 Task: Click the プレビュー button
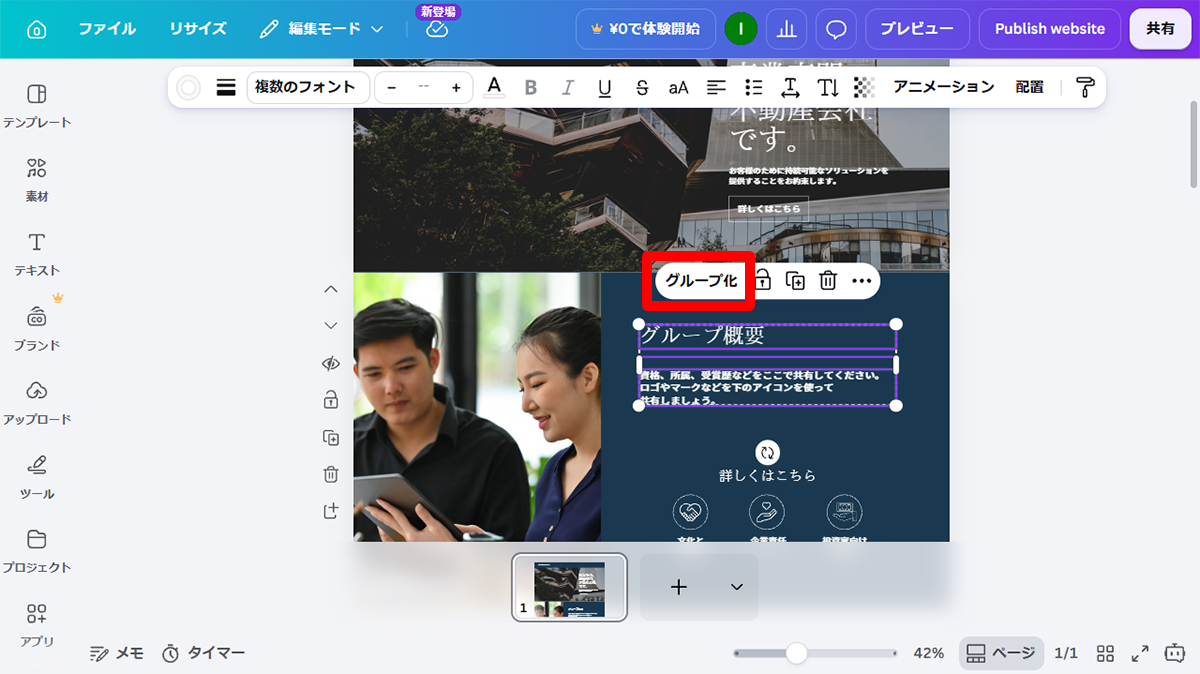(917, 29)
